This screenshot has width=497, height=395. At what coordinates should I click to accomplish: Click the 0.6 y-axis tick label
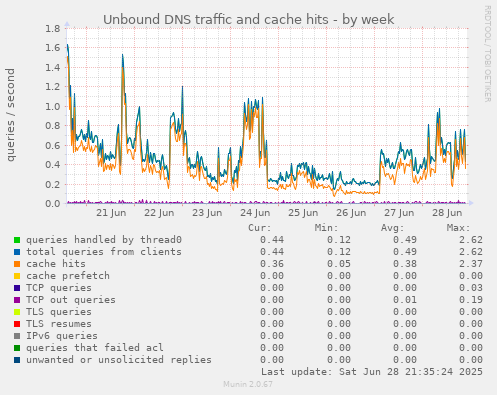pyautogui.click(x=53, y=145)
